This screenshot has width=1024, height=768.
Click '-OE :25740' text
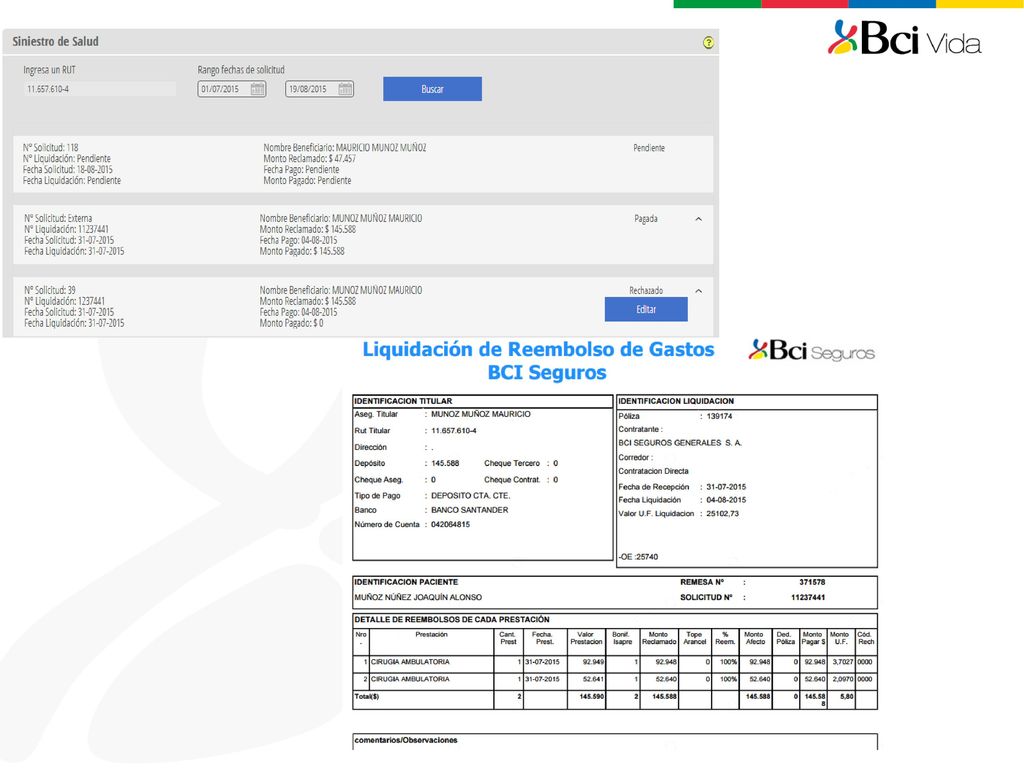point(638,557)
